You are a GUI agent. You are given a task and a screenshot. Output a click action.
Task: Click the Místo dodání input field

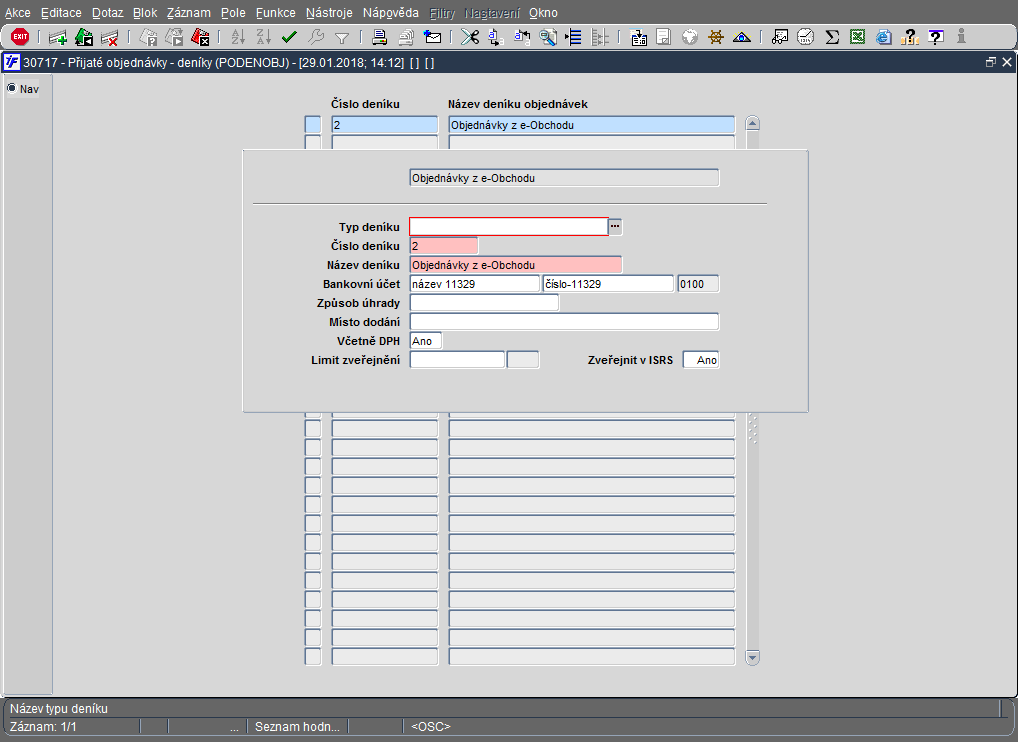[564, 322]
